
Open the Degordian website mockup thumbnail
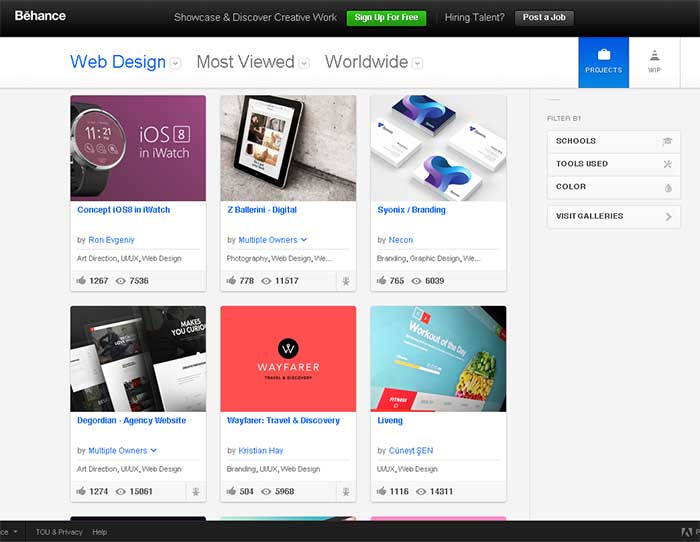(x=138, y=359)
